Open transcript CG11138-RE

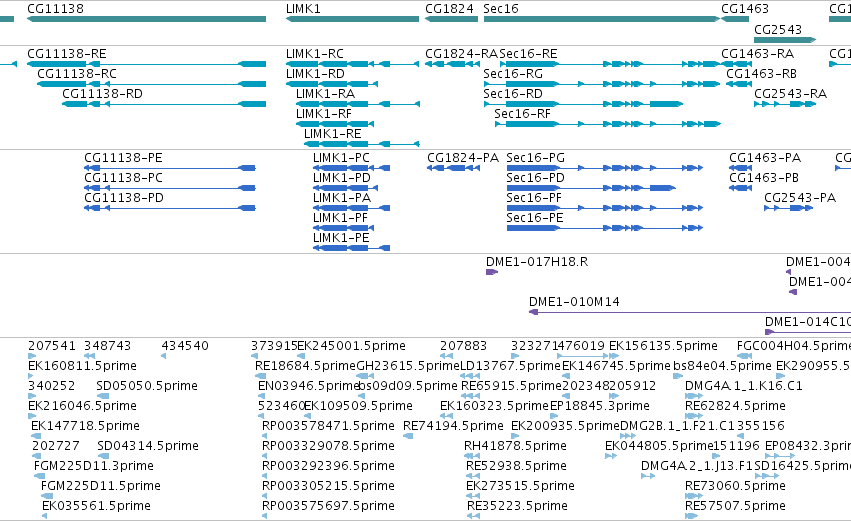67,54
